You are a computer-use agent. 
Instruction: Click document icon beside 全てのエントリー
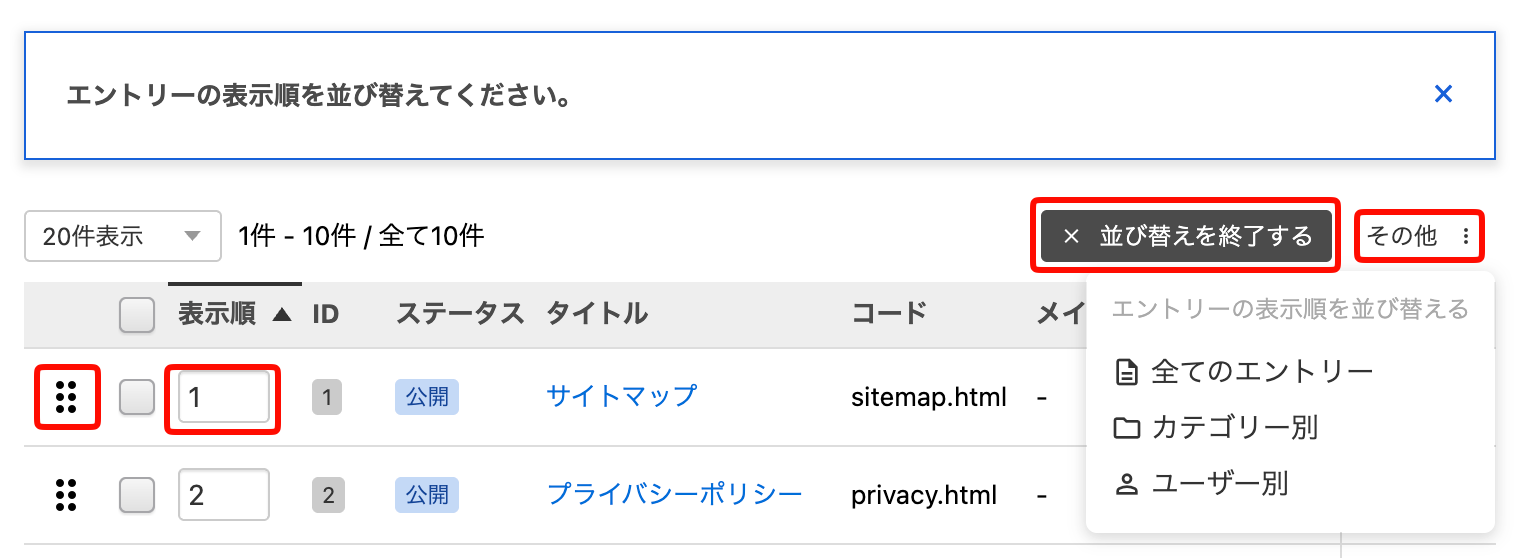coord(1127,372)
